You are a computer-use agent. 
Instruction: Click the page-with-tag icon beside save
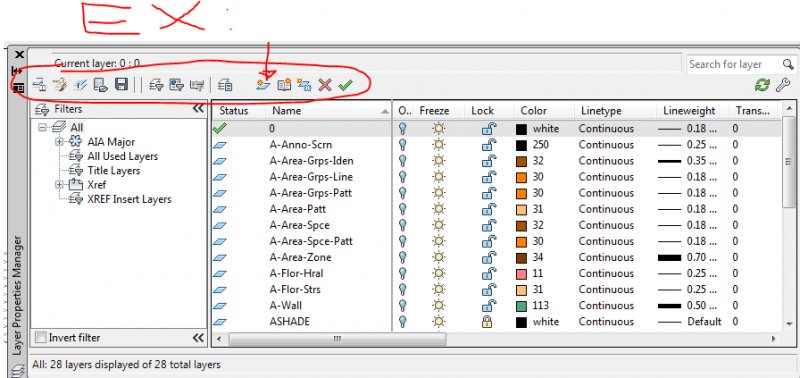click(x=101, y=85)
